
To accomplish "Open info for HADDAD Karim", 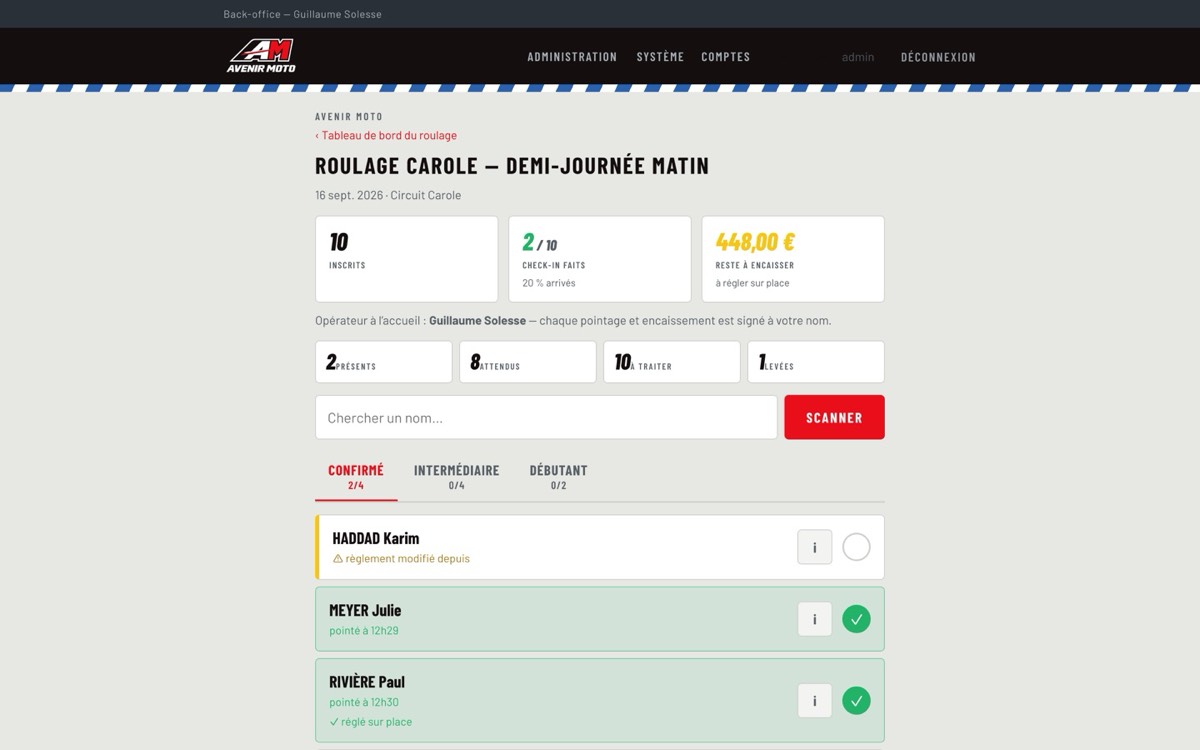I will [814, 547].
